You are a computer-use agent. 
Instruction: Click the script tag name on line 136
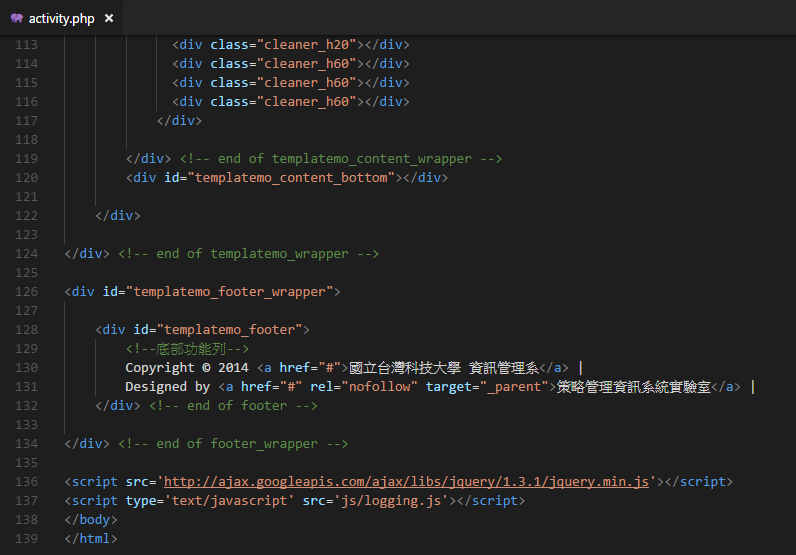coord(94,481)
